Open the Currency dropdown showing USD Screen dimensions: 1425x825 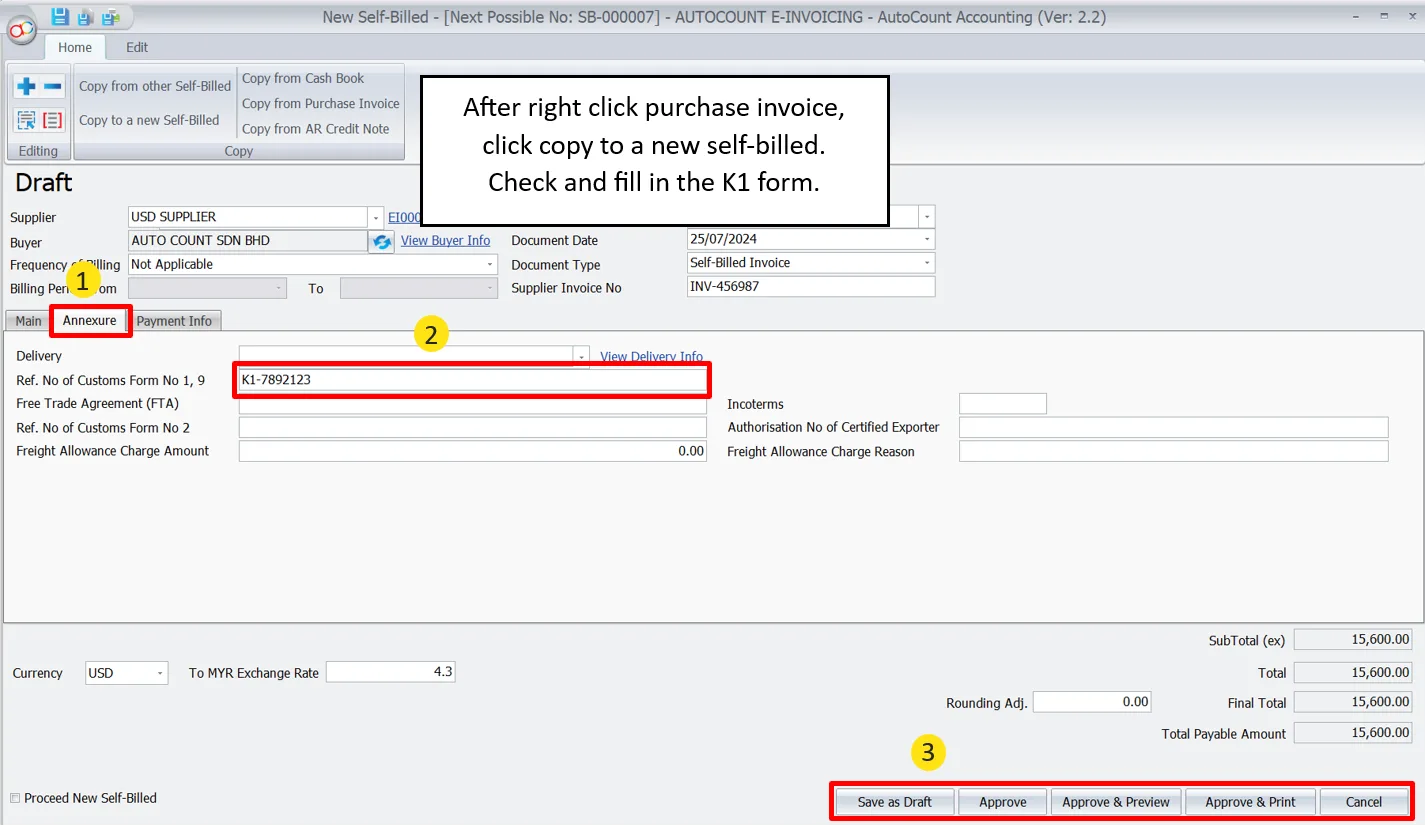[x=158, y=673]
